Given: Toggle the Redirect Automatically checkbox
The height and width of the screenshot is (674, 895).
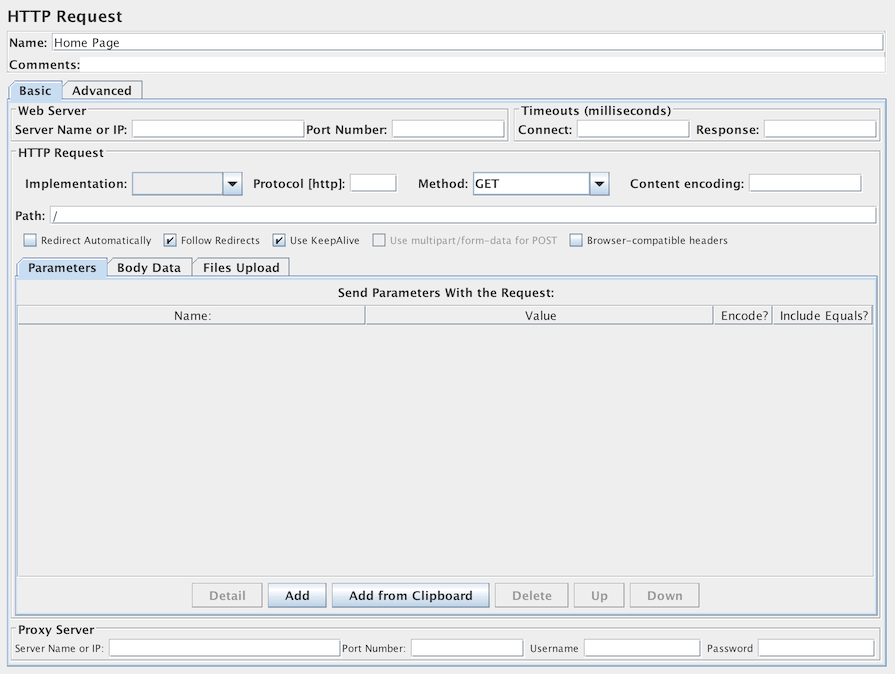Looking at the screenshot, I should (x=30, y=241).
